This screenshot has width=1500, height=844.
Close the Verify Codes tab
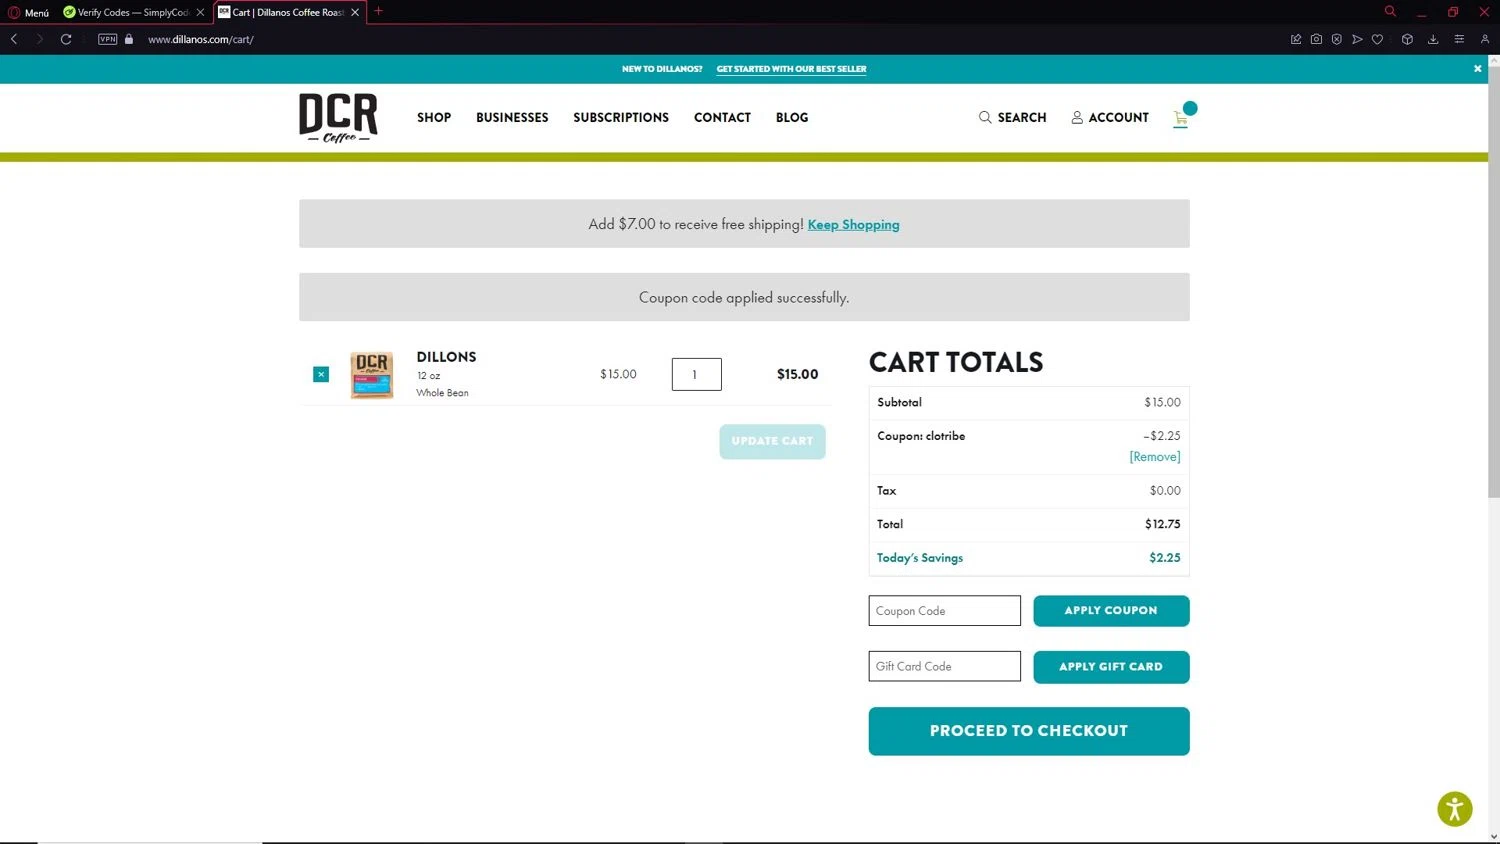point(200,12)
